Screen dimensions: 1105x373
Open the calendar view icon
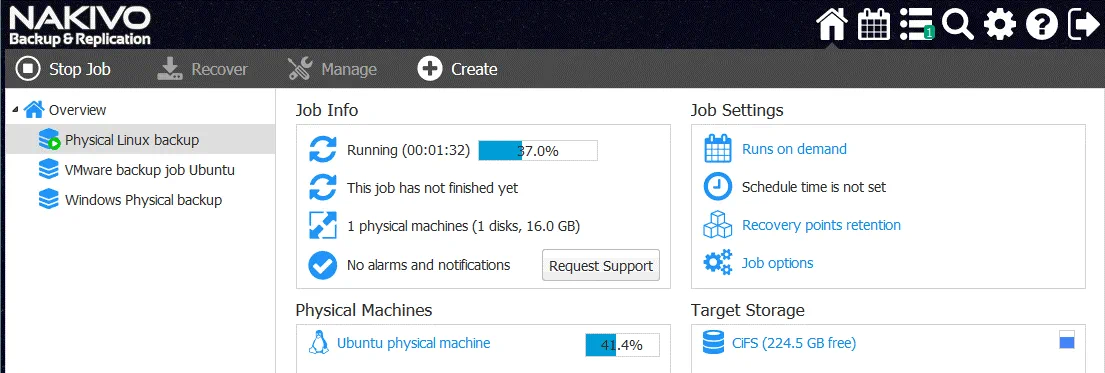(x=874, y=25)
